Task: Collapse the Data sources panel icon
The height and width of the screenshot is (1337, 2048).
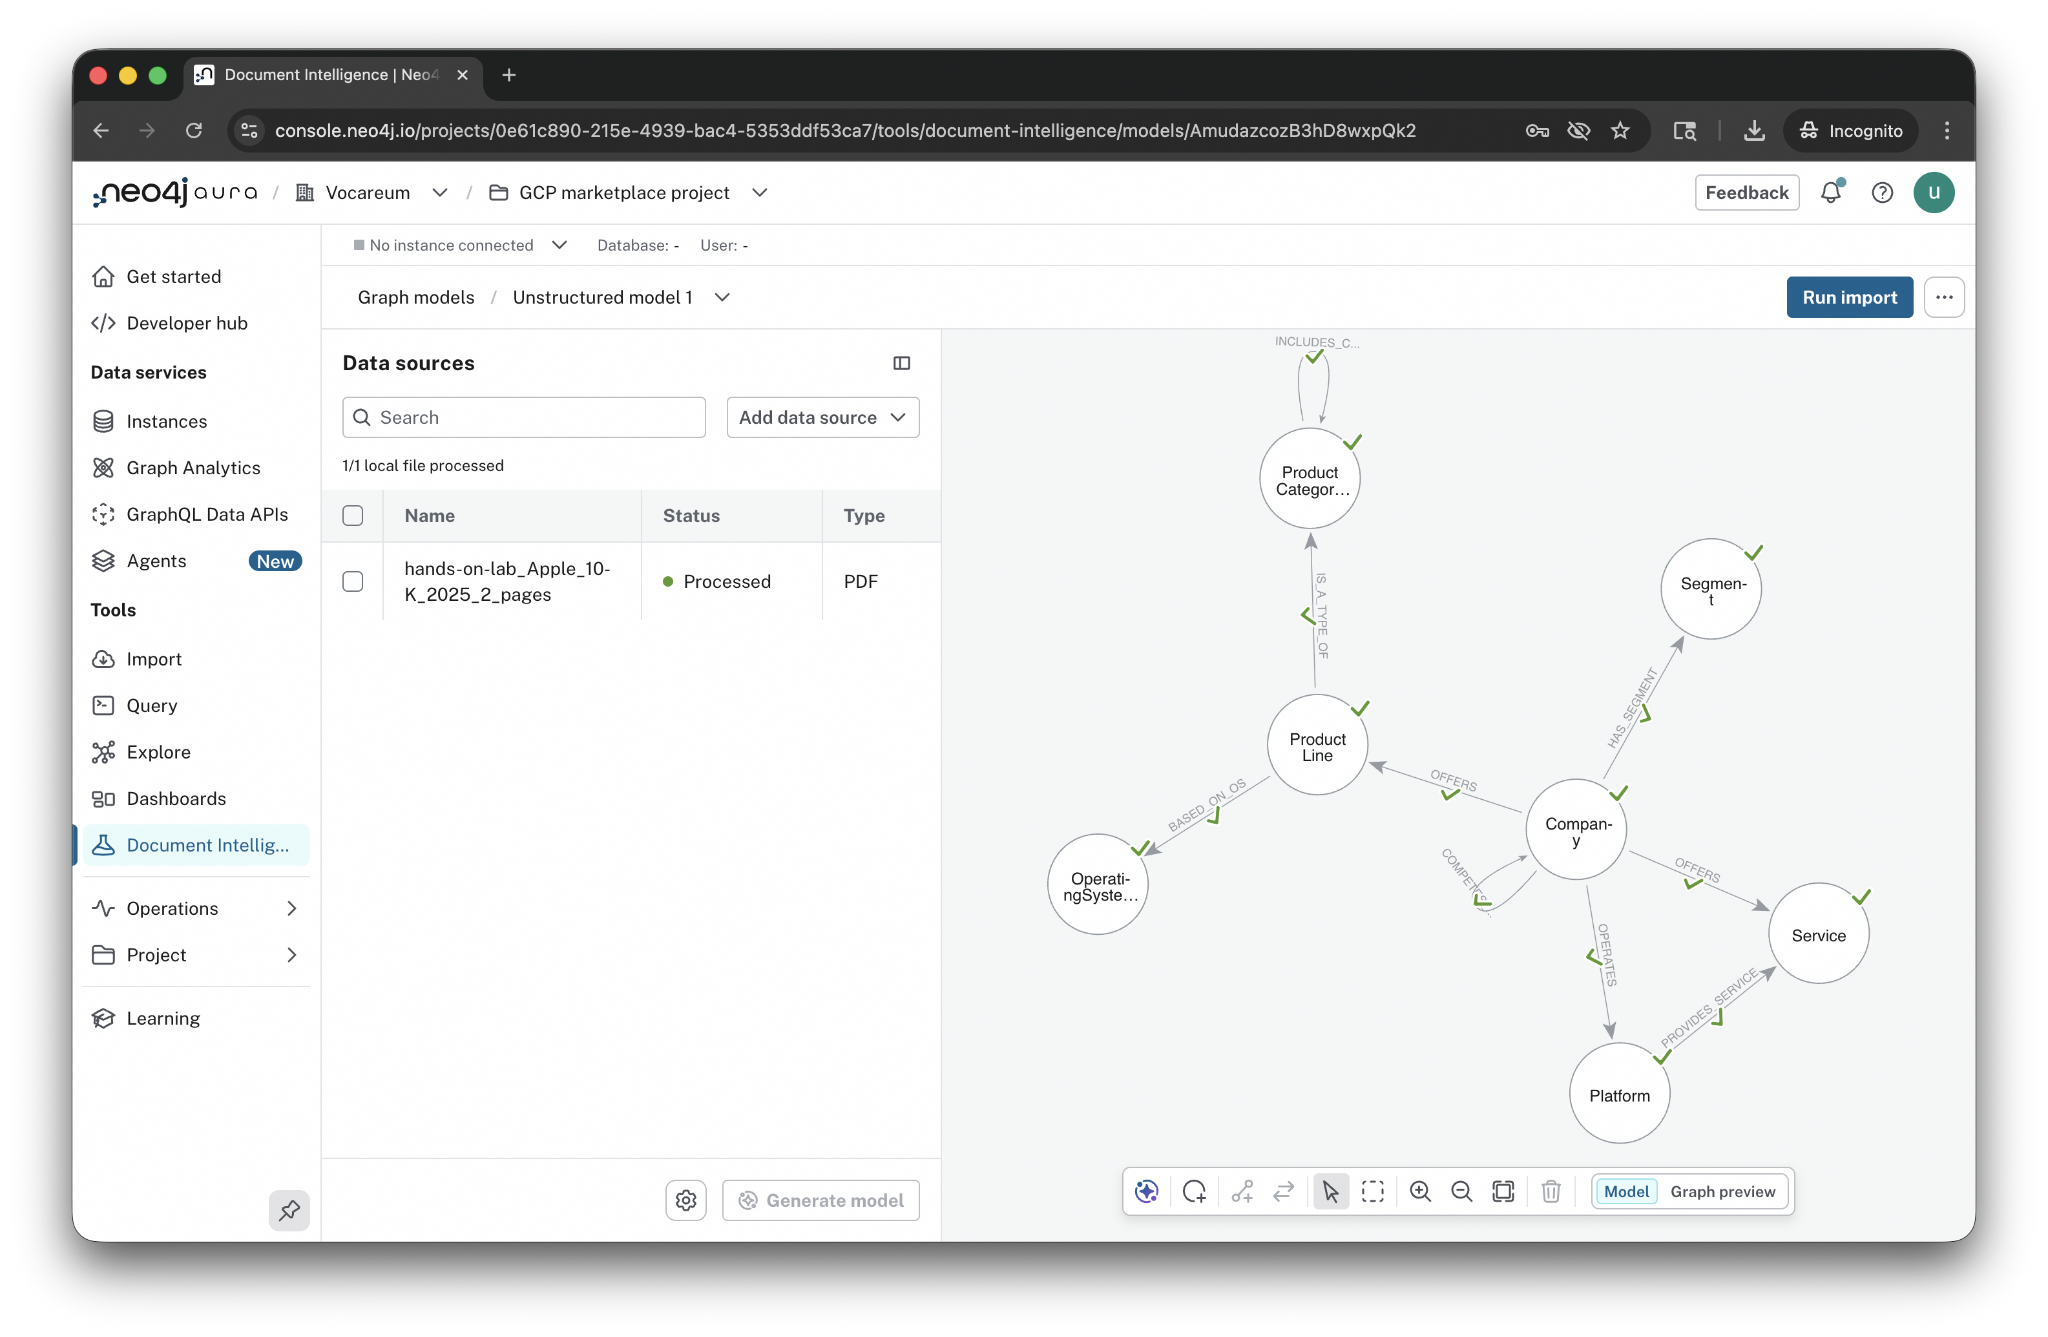Action: pyautogui.click(x=902, y=363)
